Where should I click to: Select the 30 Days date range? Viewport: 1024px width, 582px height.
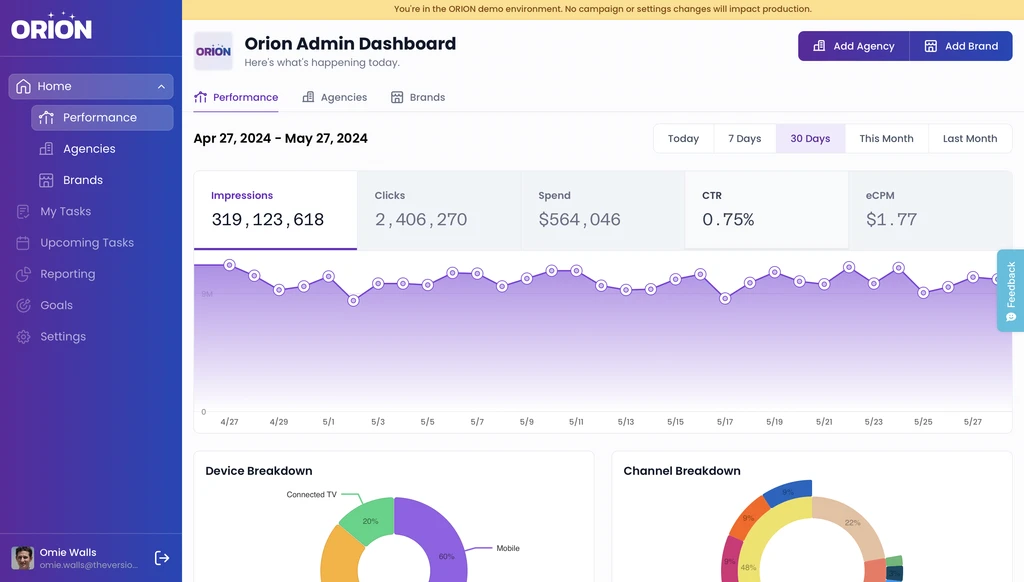[810, 138]
